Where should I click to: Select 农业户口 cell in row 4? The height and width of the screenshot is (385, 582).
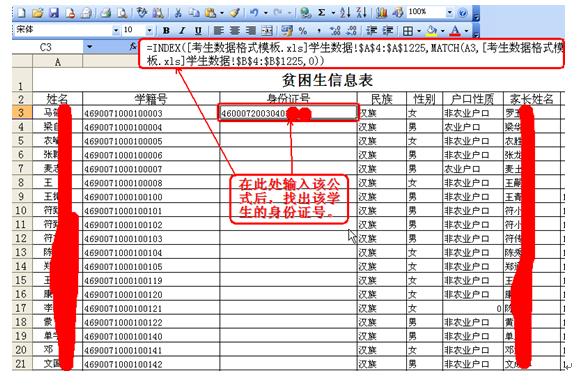(473, 127)
